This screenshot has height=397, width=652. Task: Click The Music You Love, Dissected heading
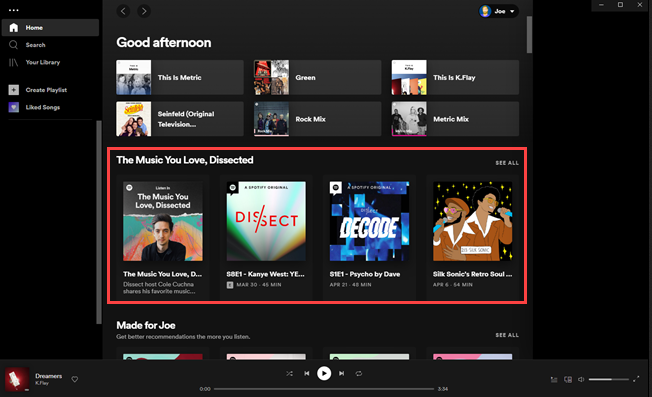point(185,160)
